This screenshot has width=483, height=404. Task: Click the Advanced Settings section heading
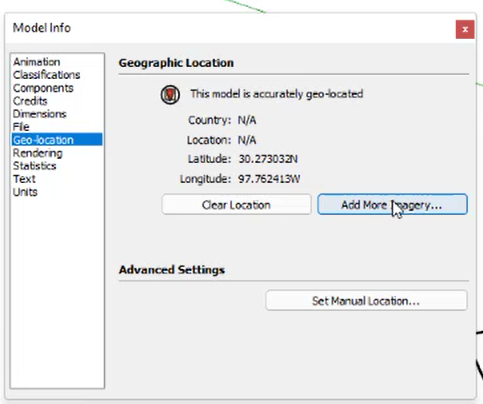[172, 269]
